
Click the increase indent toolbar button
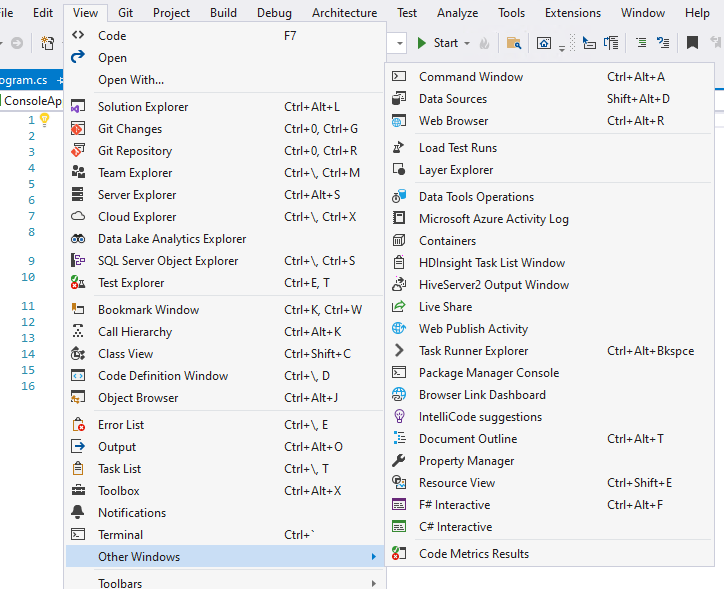click(640, 43)
